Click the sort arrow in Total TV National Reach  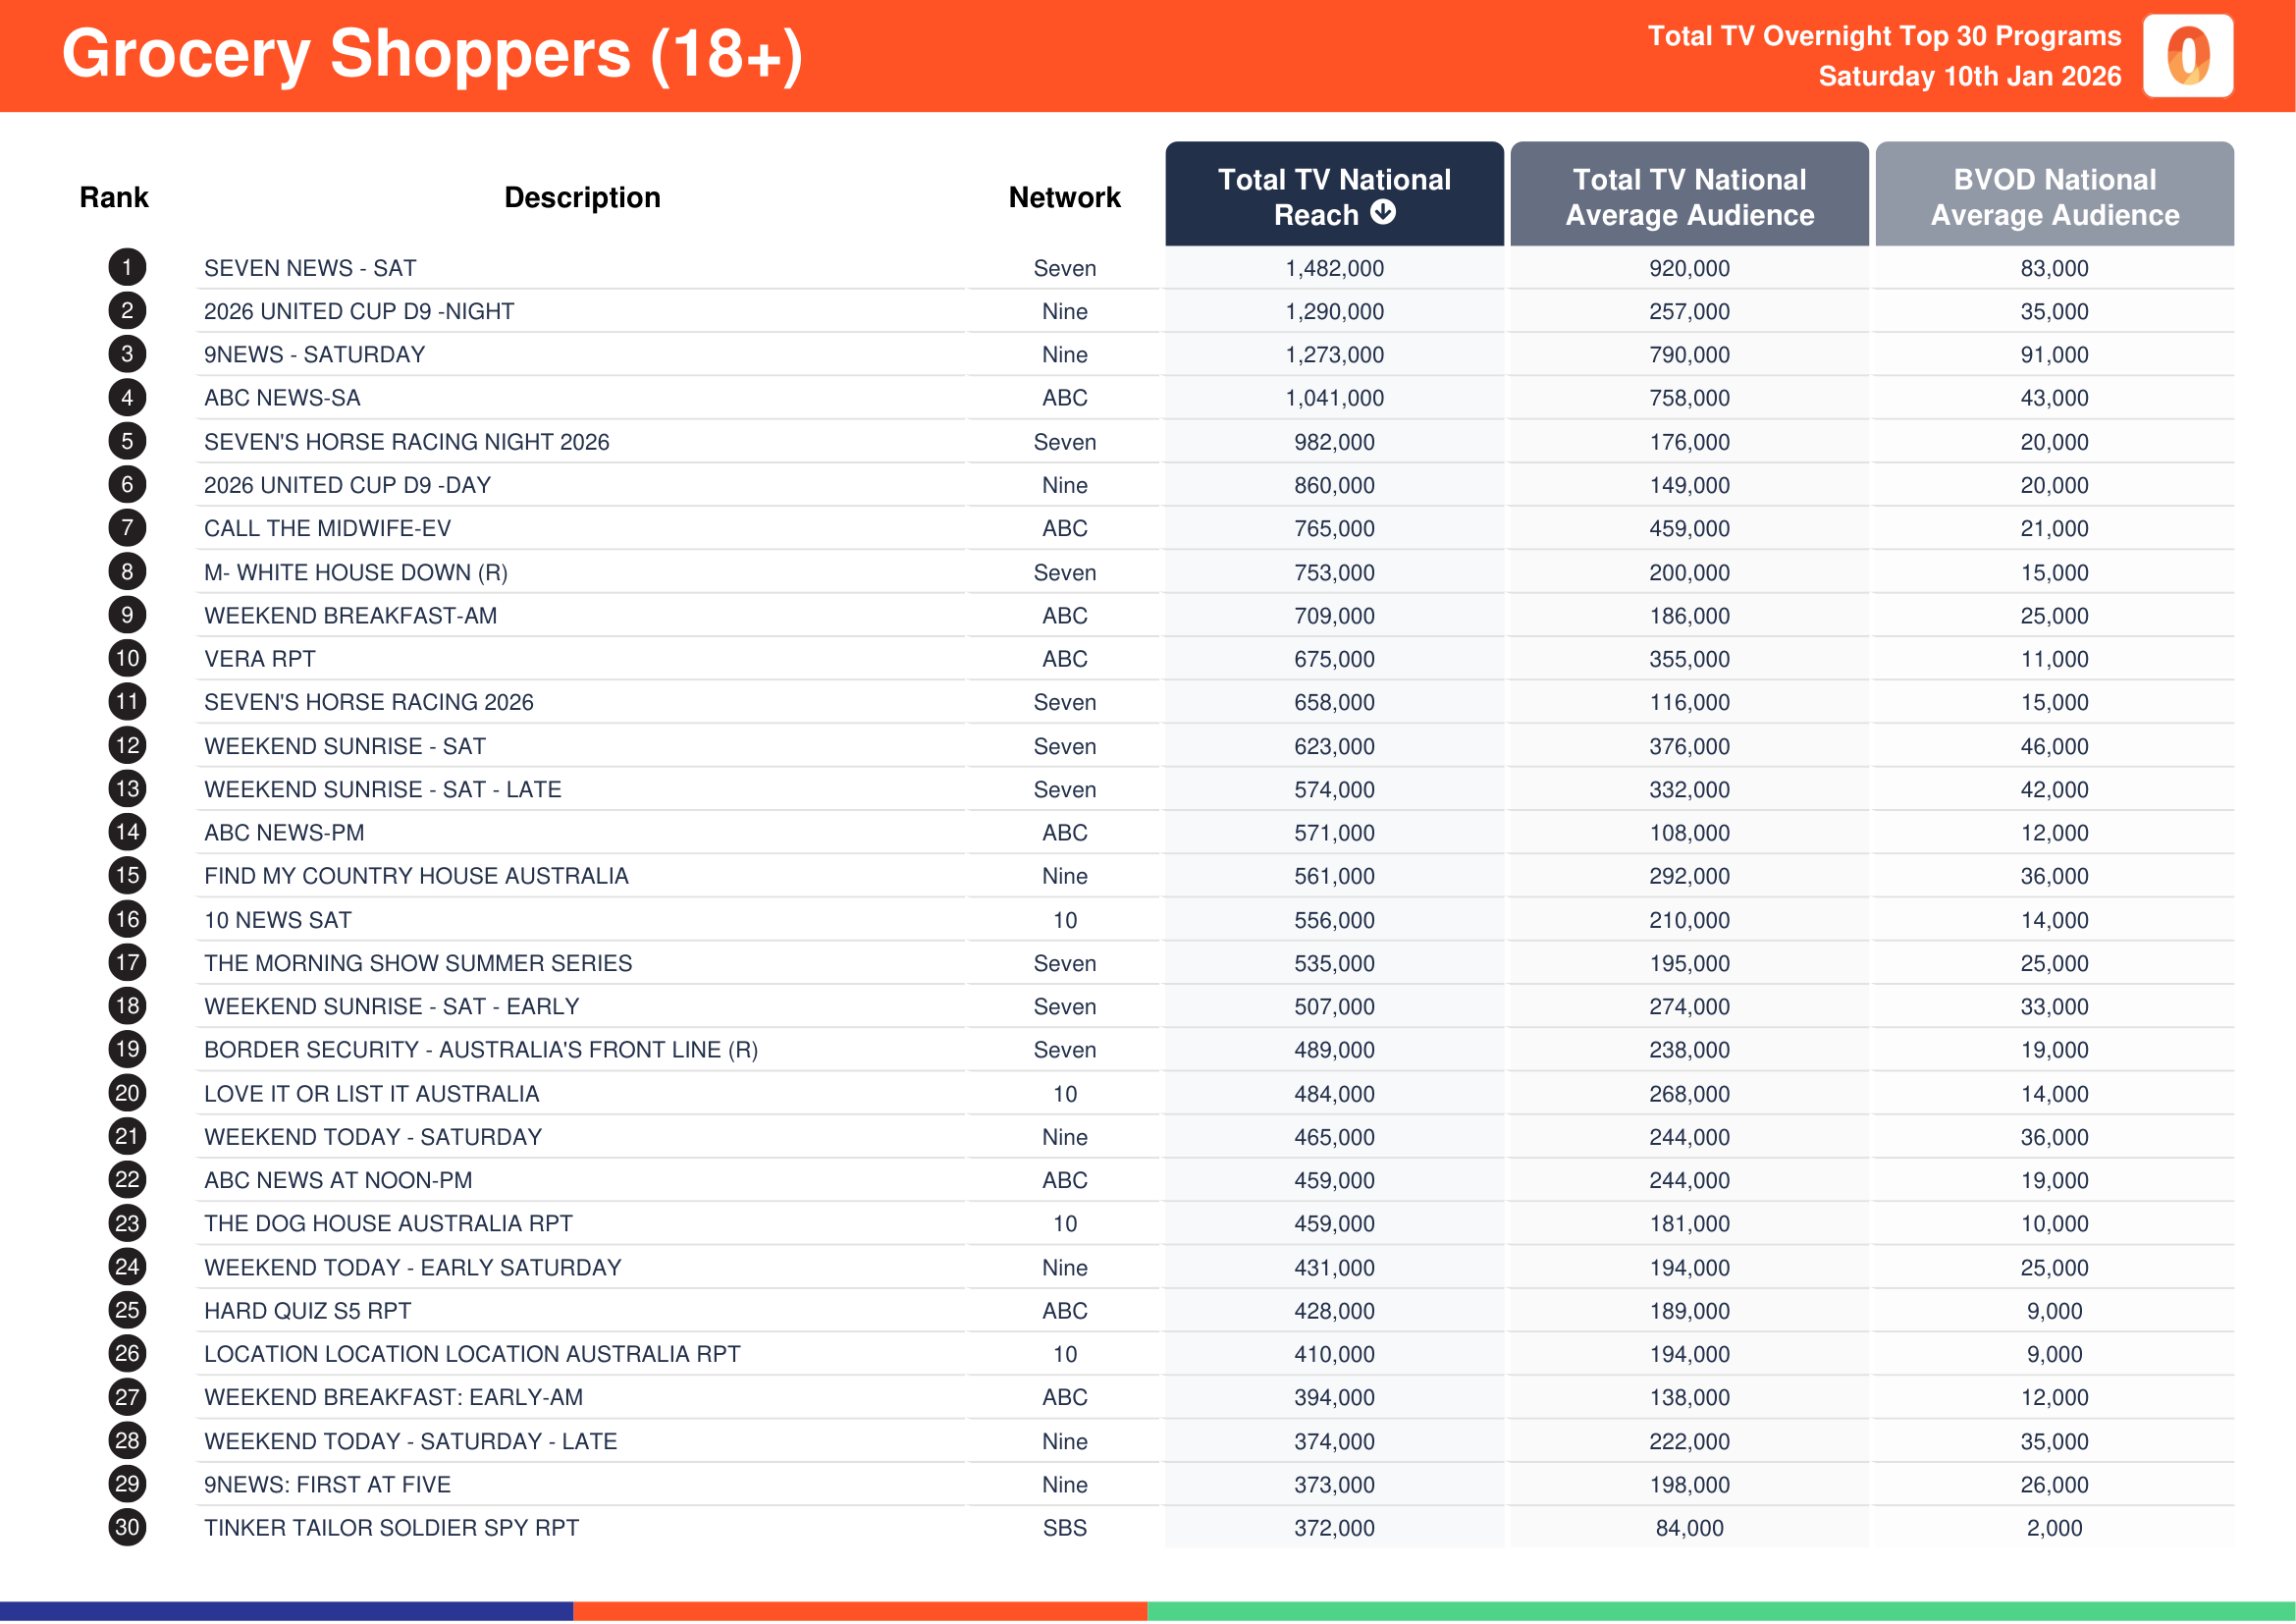pos(1382,212)
